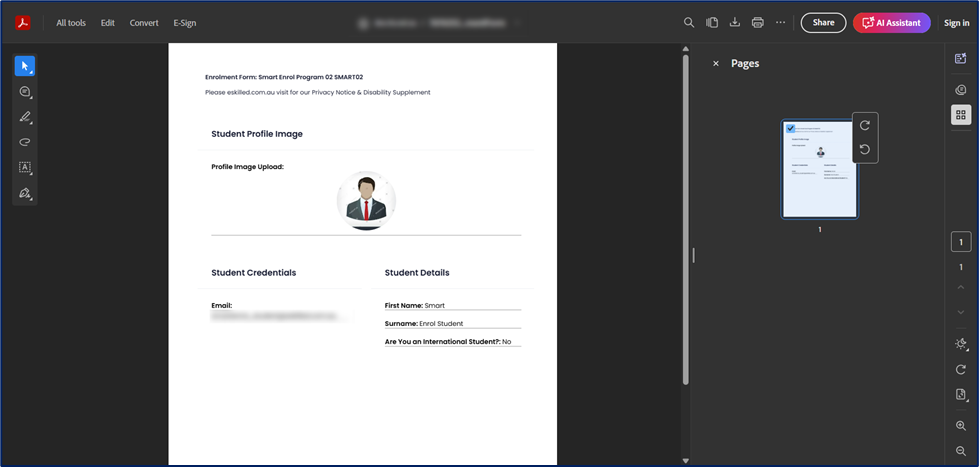Screen dimensions: 979x467
Task: Click the Share button
Action: tap(823, 22)
